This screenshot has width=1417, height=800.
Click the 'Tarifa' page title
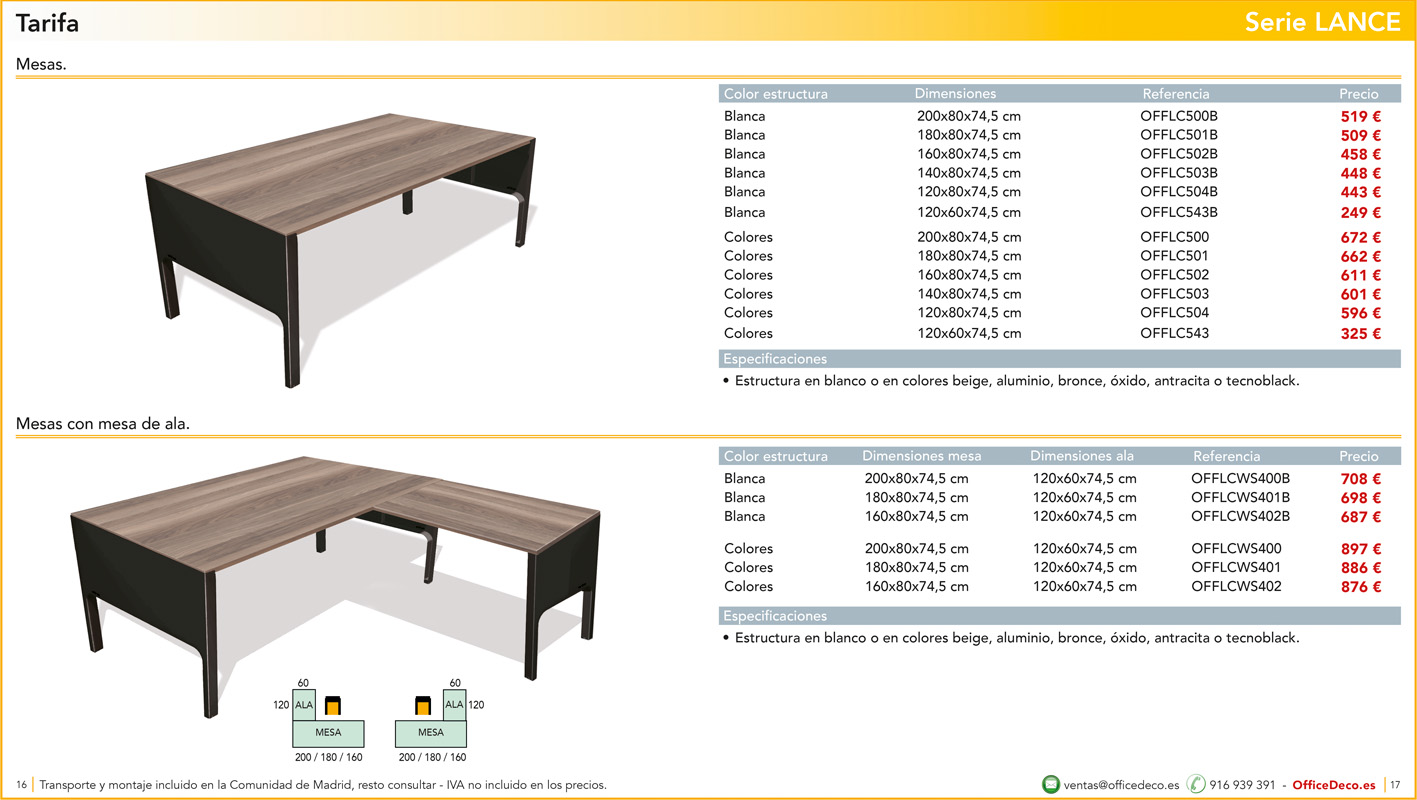[x=47, y=23]
